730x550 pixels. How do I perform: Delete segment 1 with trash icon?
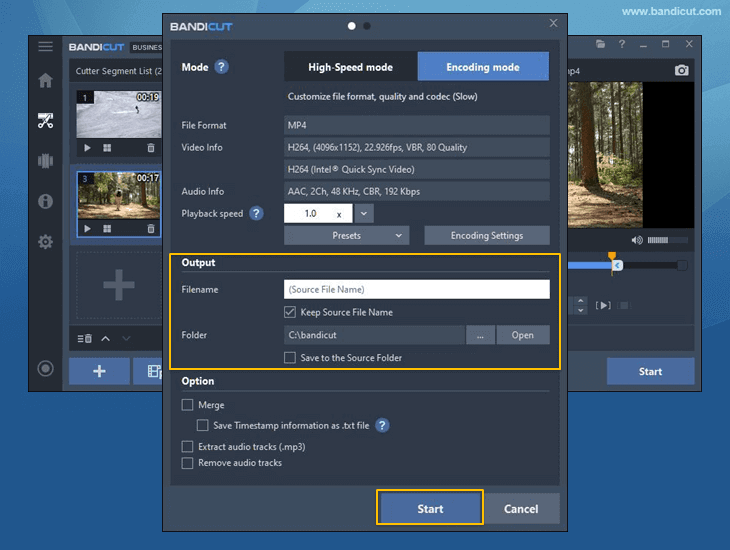[x=151, y=148]
